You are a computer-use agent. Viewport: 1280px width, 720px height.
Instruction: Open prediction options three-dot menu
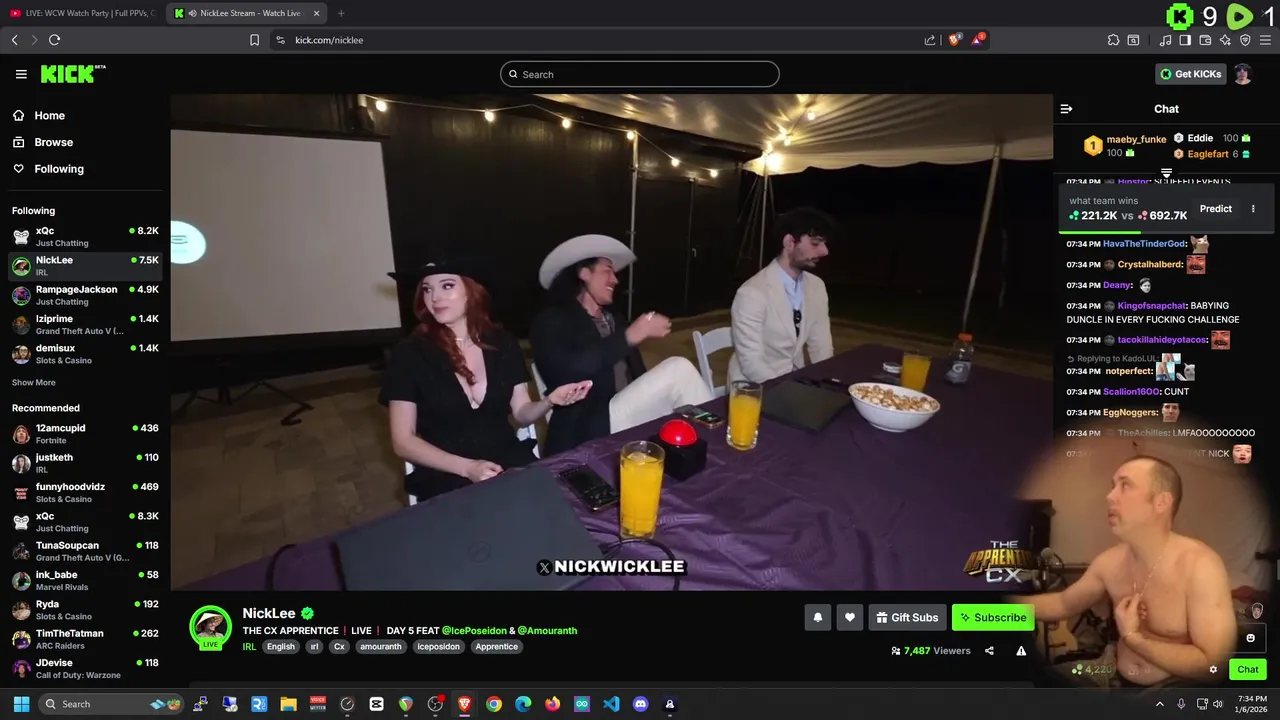point(1253,209)
